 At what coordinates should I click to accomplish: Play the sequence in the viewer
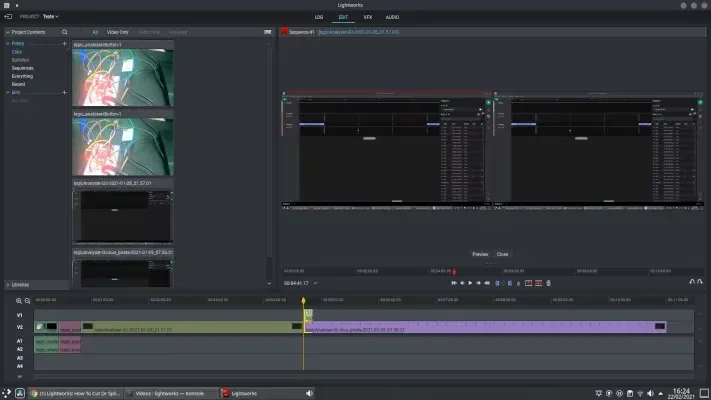[470, 283]
